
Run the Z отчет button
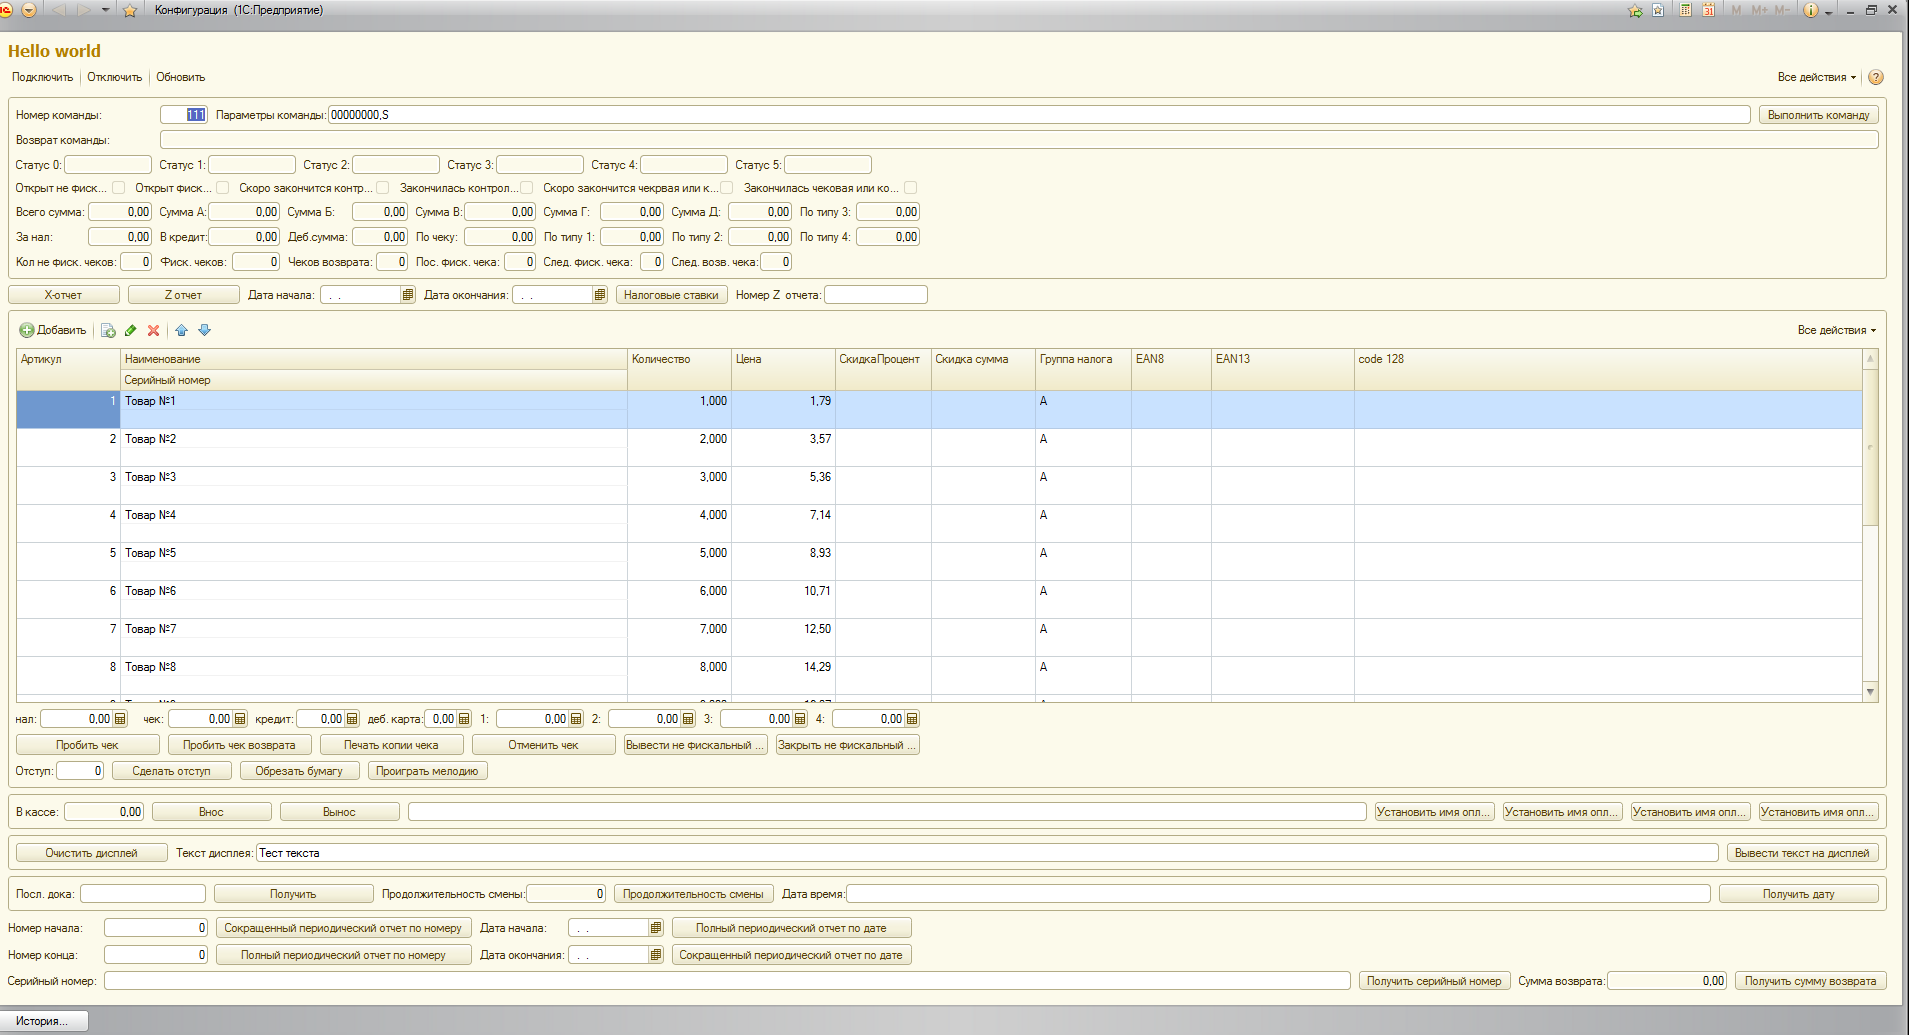click(x=184, y=295)
